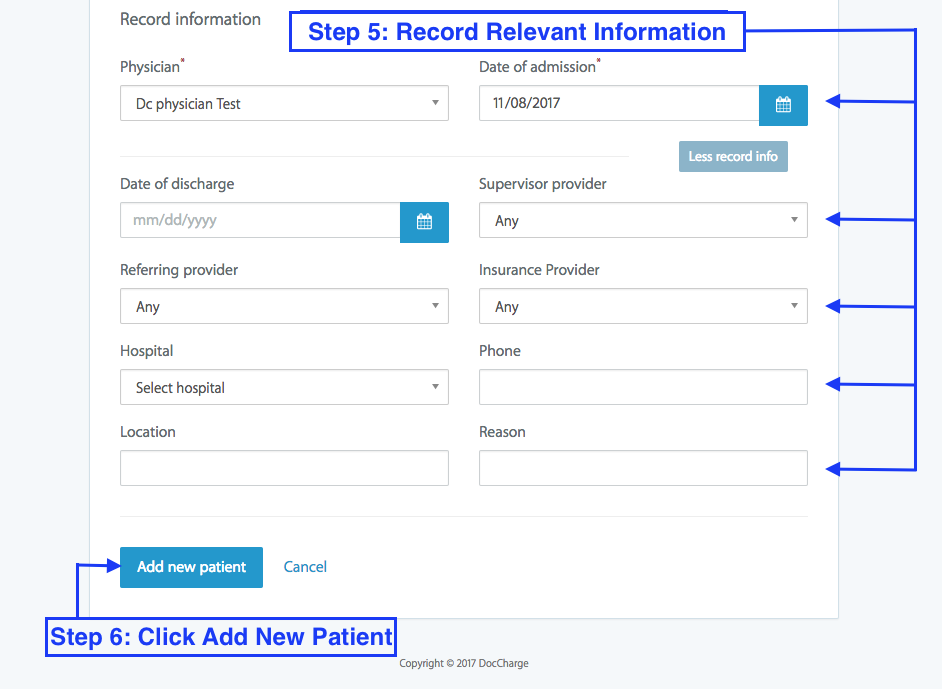Click the Cancel link
This screenshot has height=689, width=942.
(x=305, y=567)
